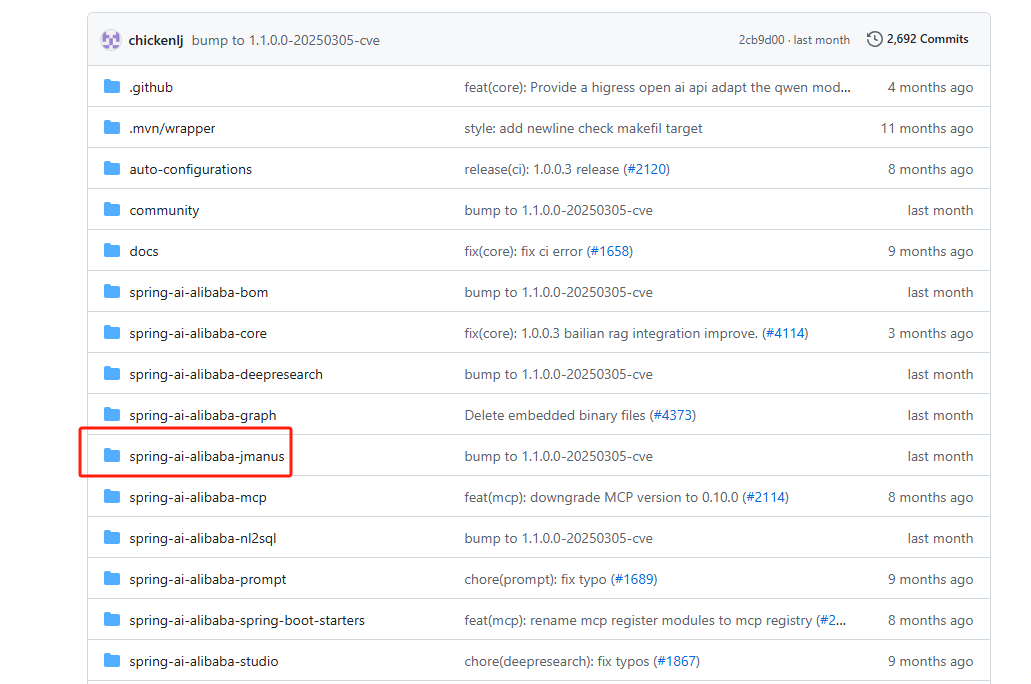The width and height of the screenshot is (1031, 684).
Task: Click the chickenlj author name
Action: (156, 40)
